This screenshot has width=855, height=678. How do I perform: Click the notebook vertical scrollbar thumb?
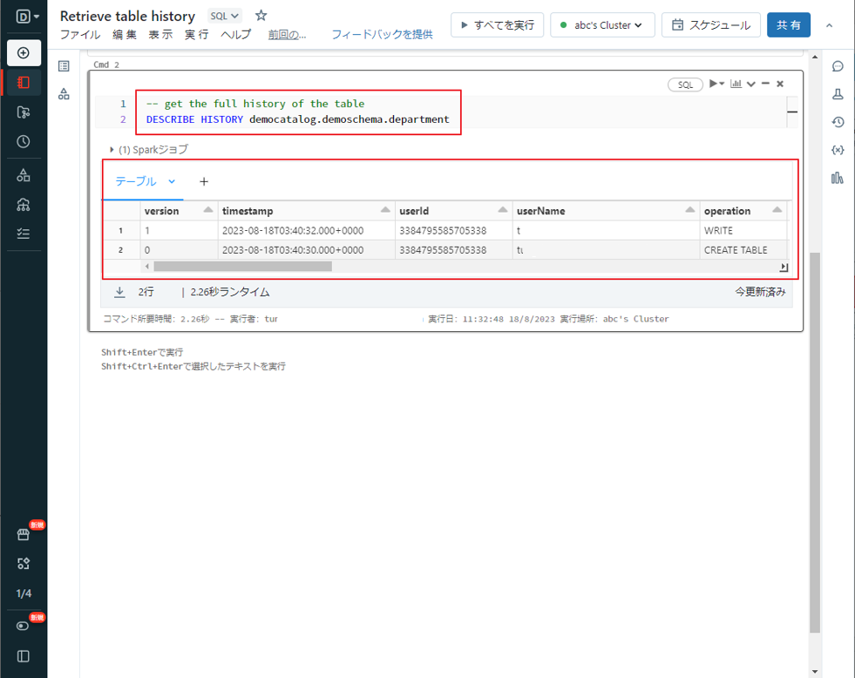(815, 442)
